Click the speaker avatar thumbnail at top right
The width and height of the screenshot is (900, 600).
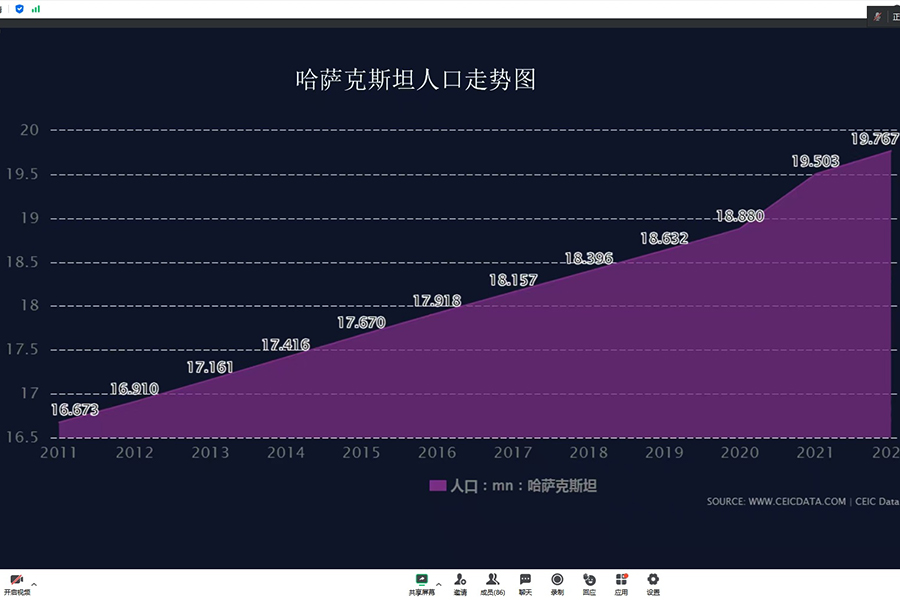pos(878,17)
